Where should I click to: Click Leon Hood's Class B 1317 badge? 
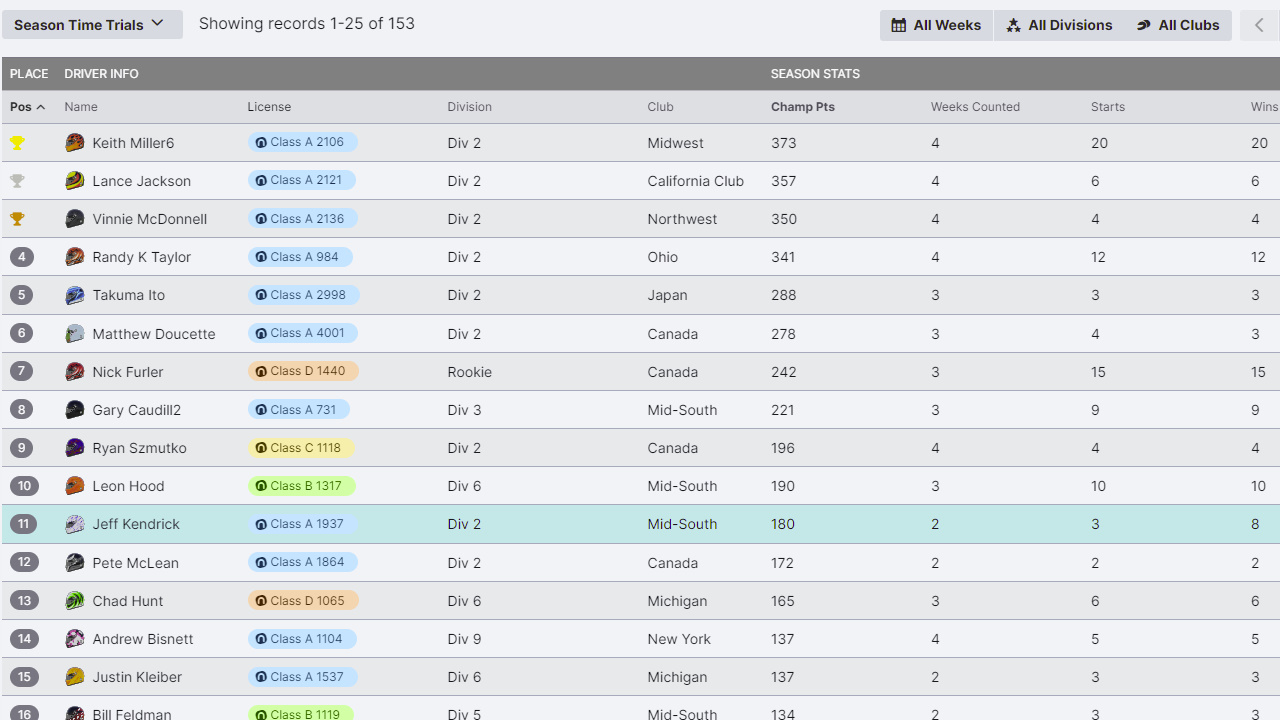coord(301,486)
